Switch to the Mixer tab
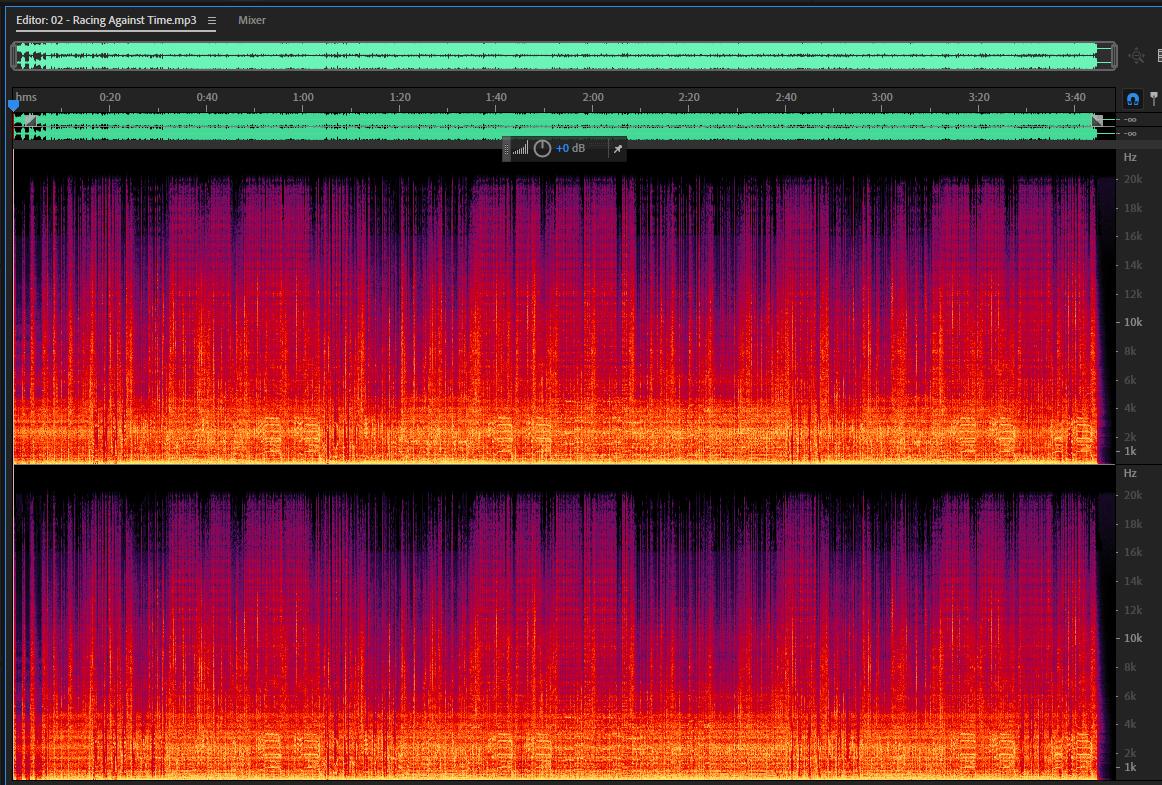The width and height of the screenshot is (1162, 785). pos(252,20)
